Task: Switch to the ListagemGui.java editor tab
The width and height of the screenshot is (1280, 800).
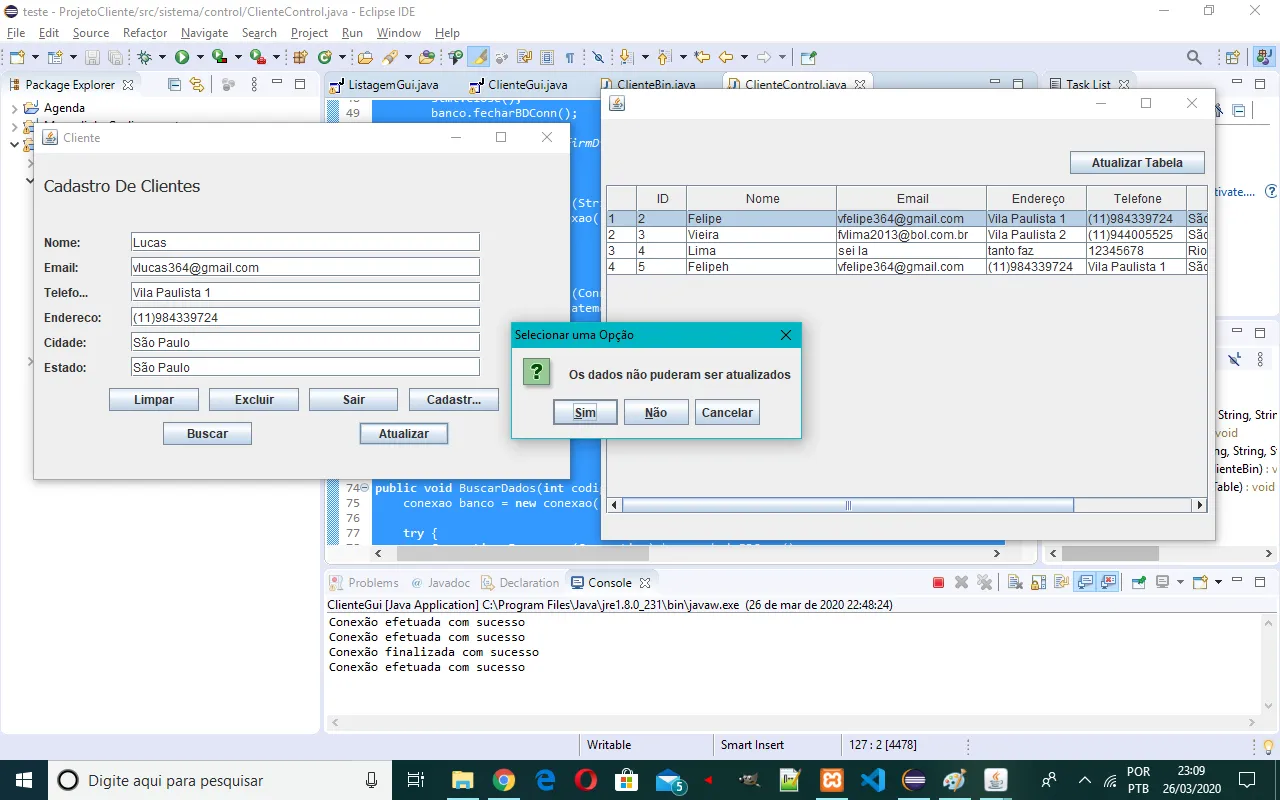Action: point(393,85)
